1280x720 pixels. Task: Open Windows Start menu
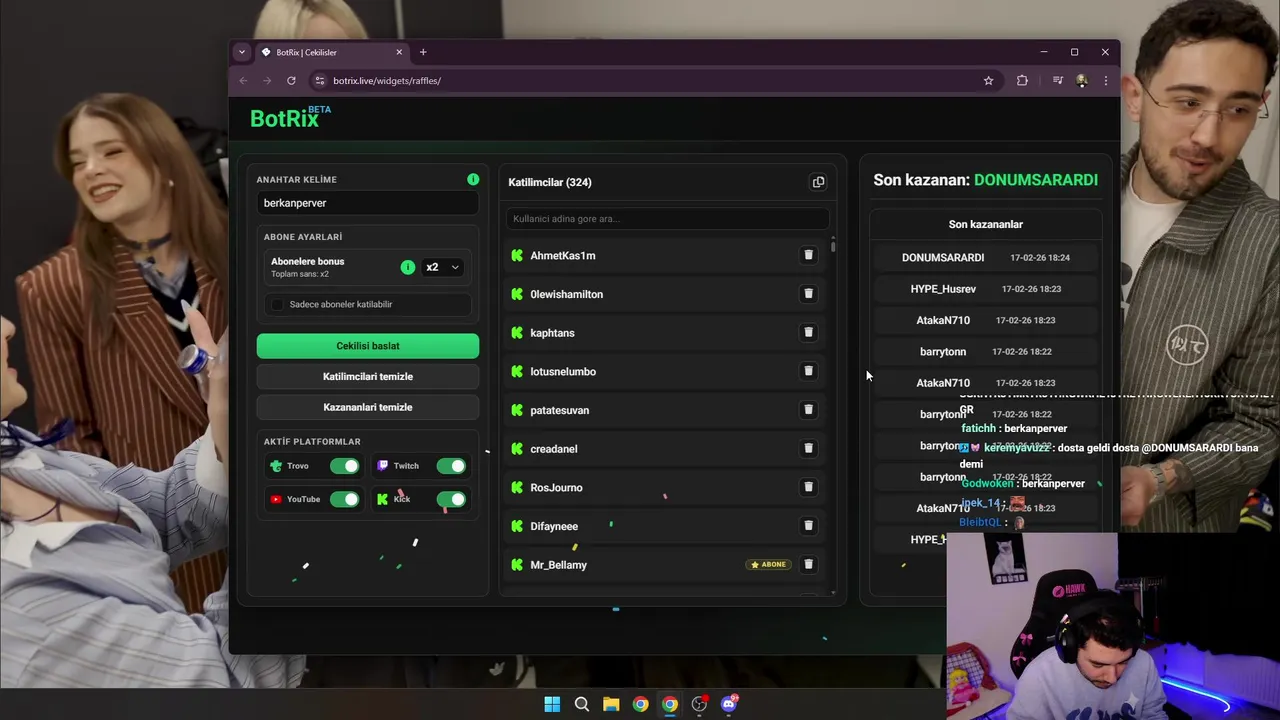(552, 704)
